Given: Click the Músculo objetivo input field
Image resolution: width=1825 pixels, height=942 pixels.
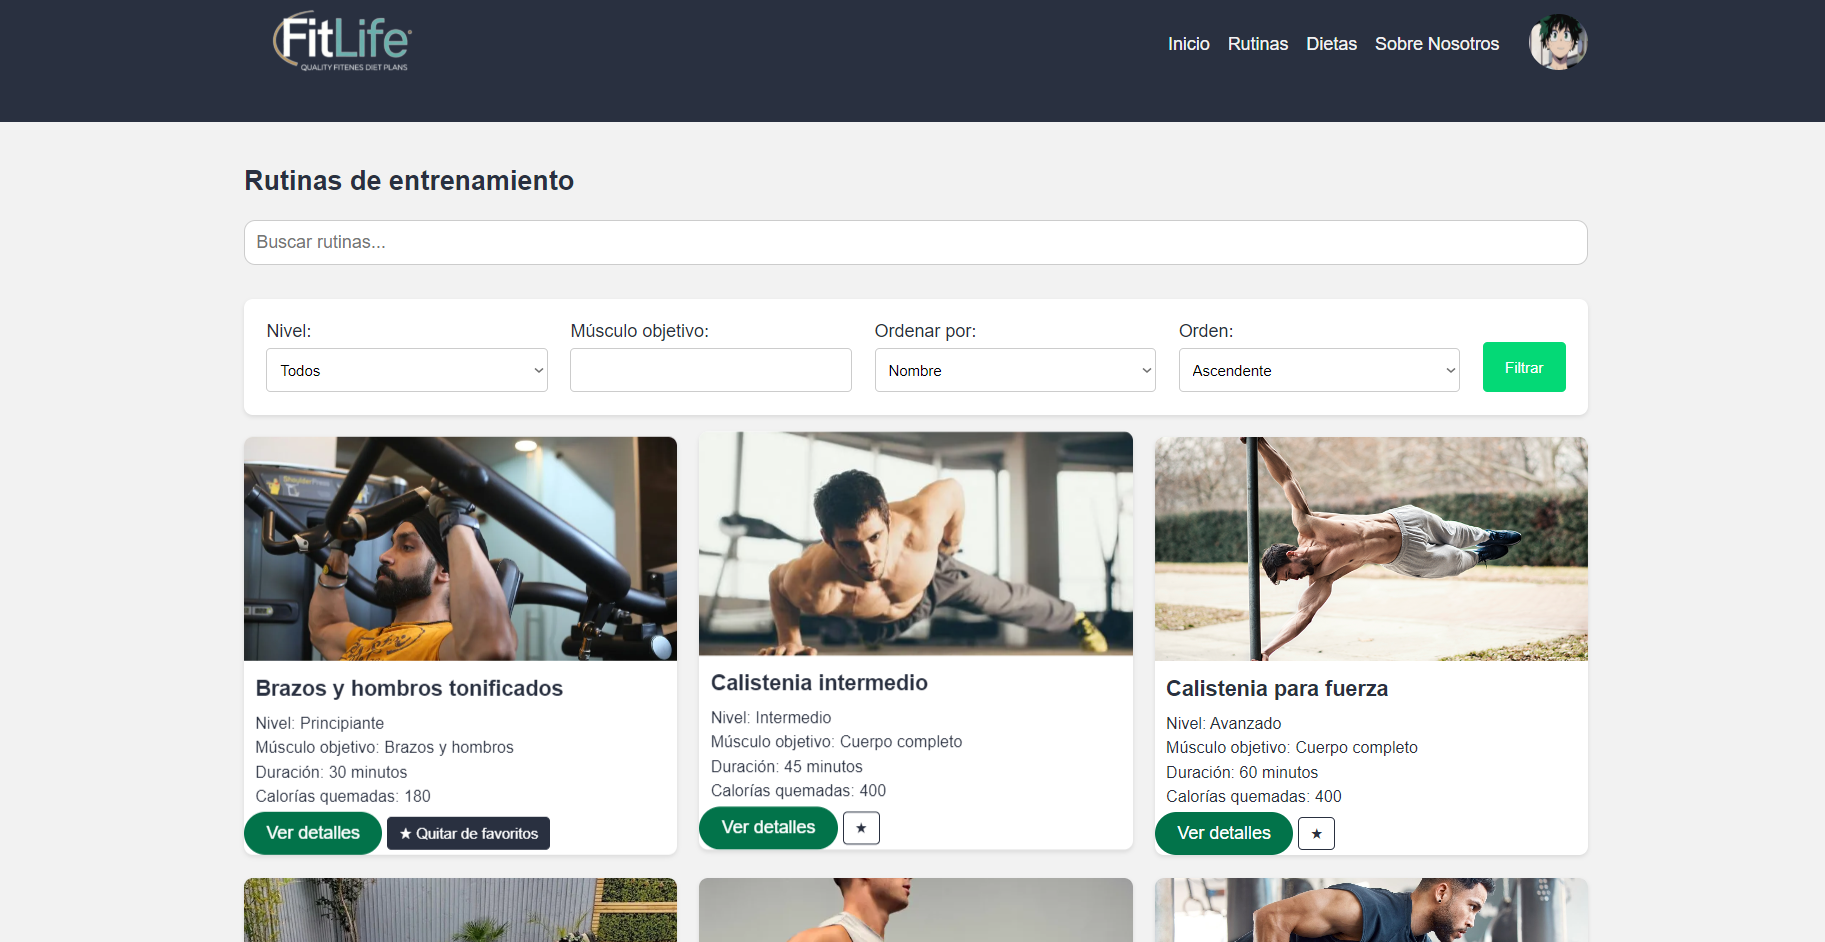Looking at the screenshot, I should coord(711,370).
